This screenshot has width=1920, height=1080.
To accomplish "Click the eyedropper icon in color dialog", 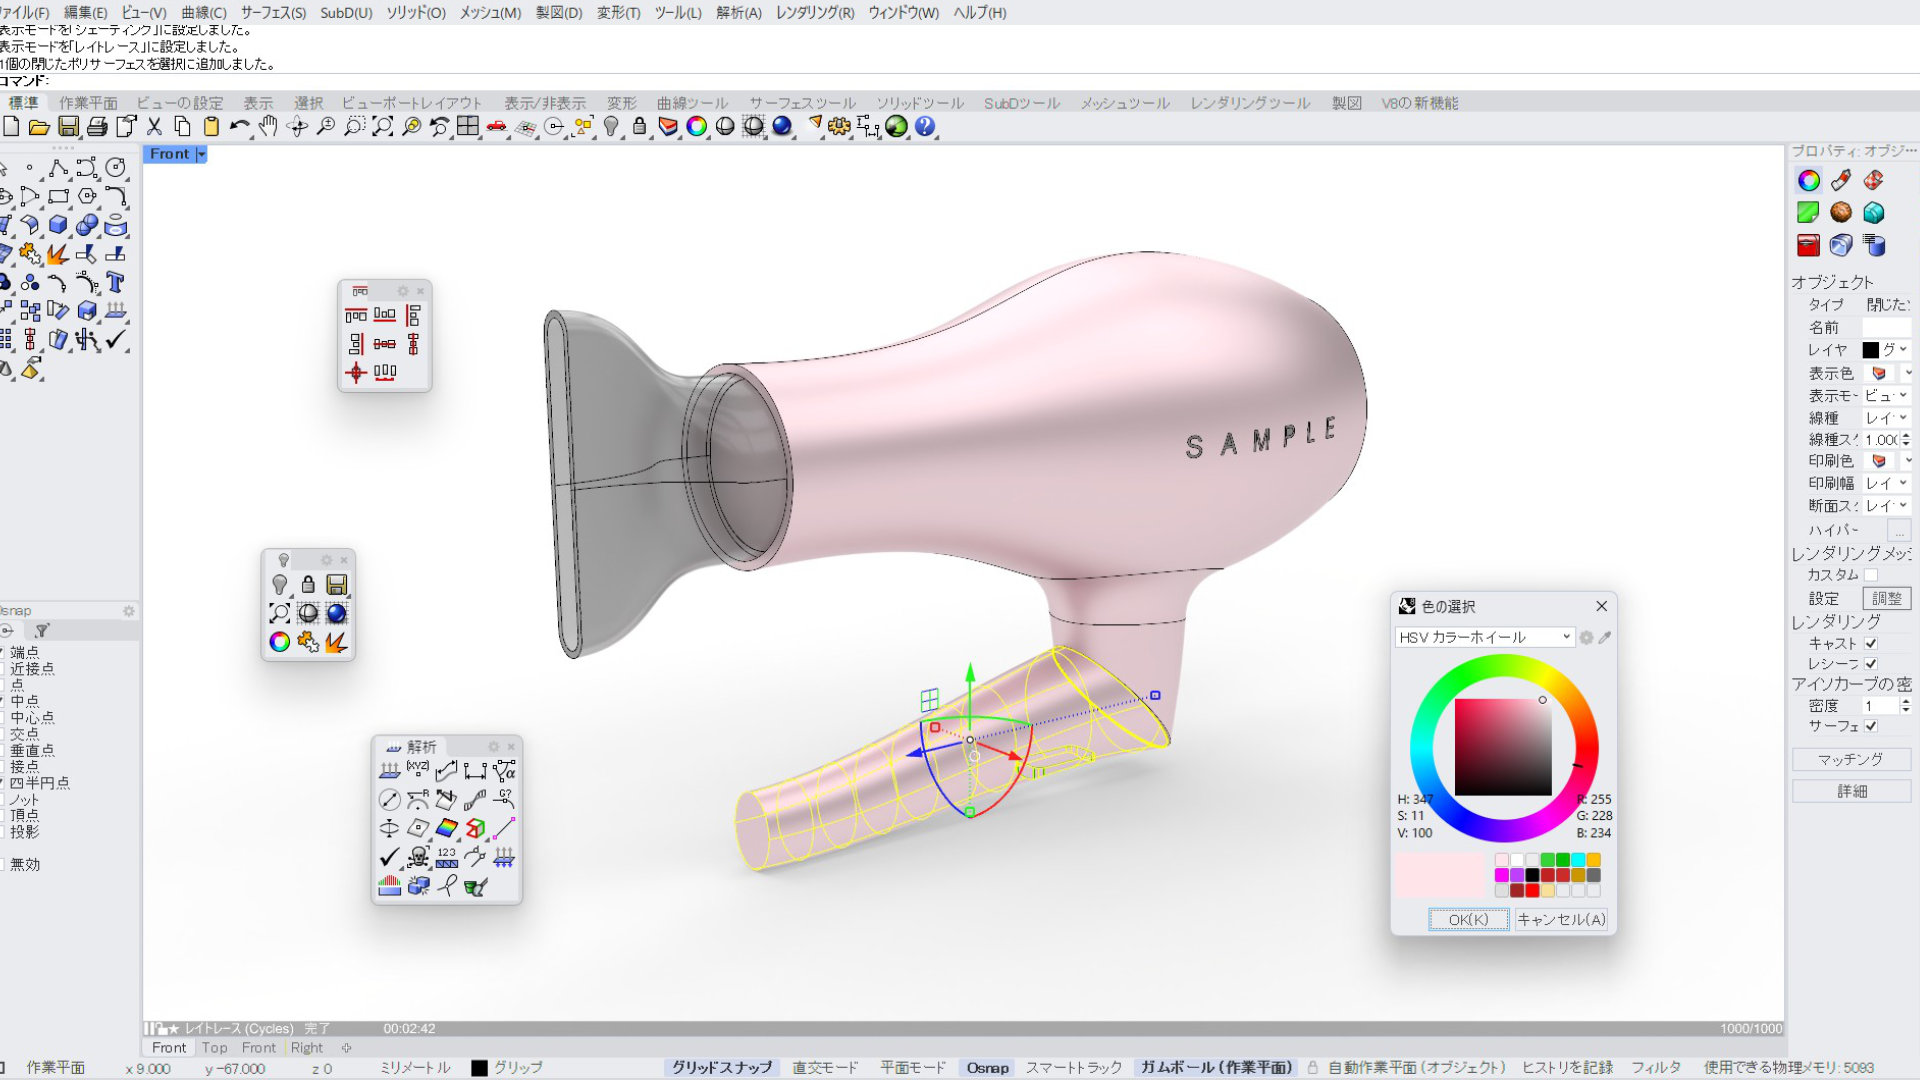I will click(1605, 638).
